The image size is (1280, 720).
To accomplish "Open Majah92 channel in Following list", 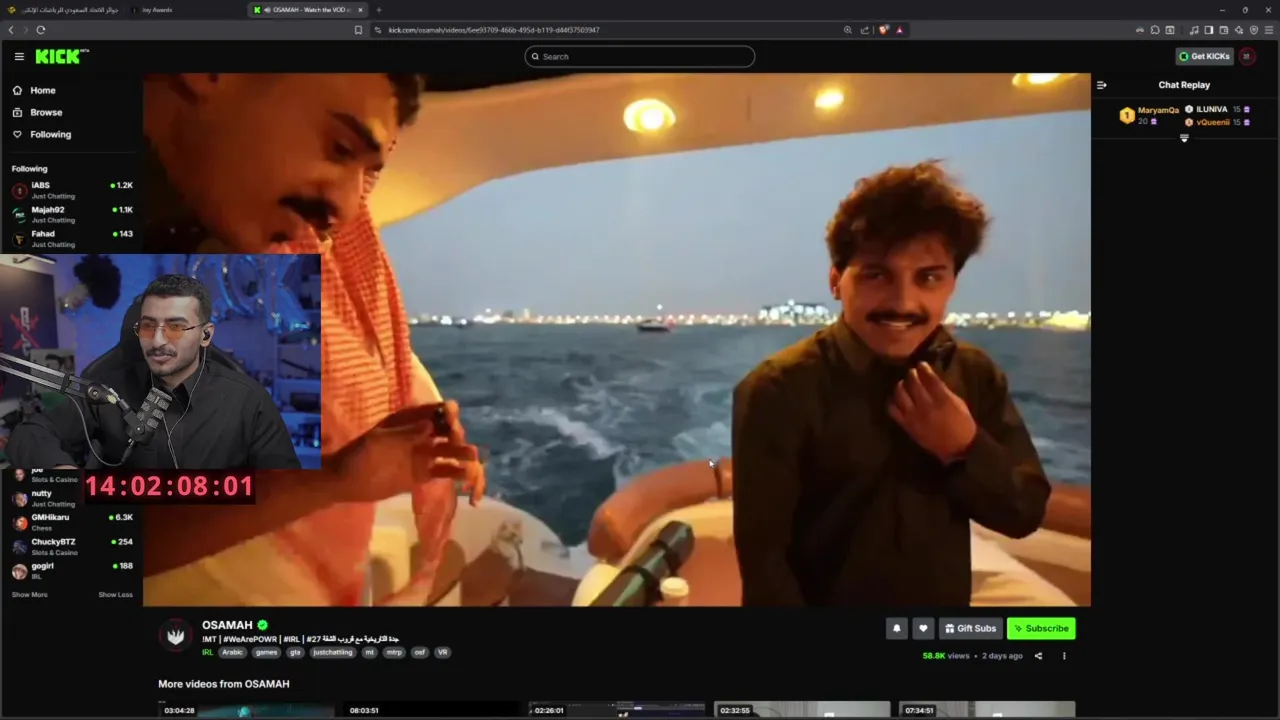I will click(72, 213).
